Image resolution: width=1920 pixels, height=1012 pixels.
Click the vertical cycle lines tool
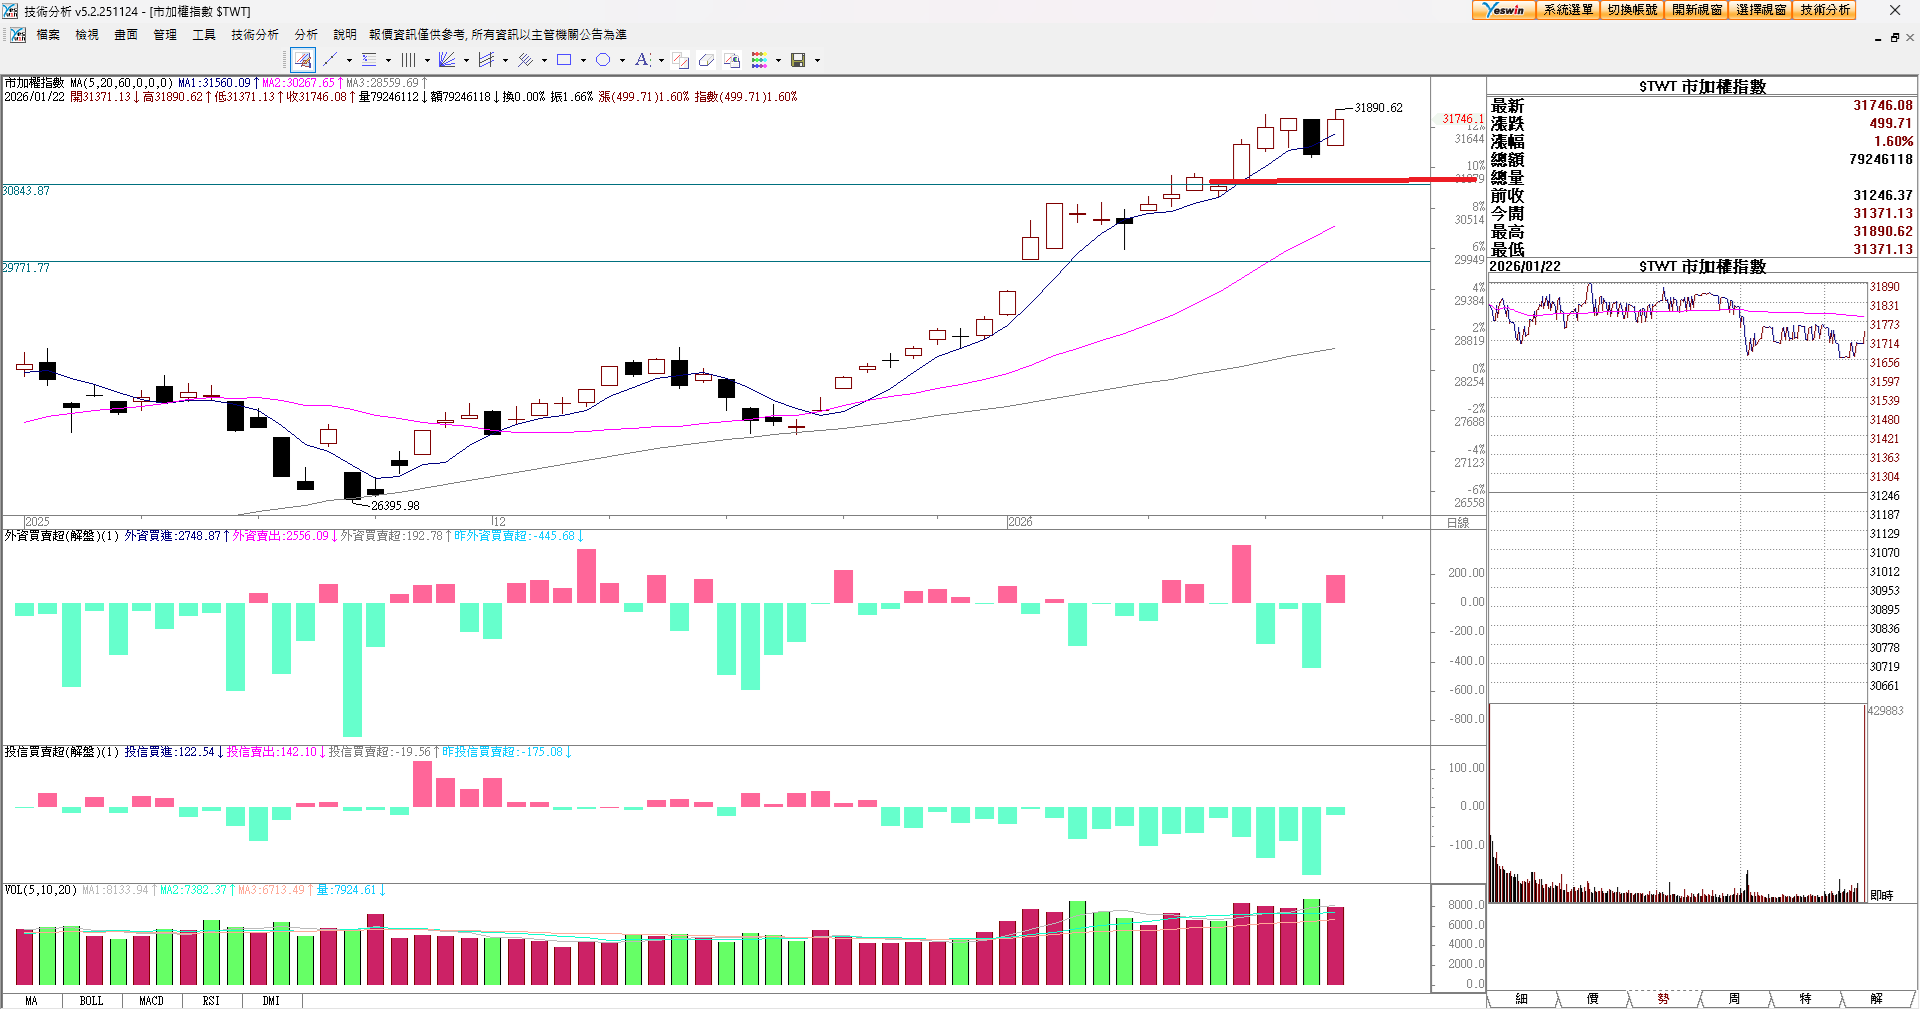click(408, 60)
